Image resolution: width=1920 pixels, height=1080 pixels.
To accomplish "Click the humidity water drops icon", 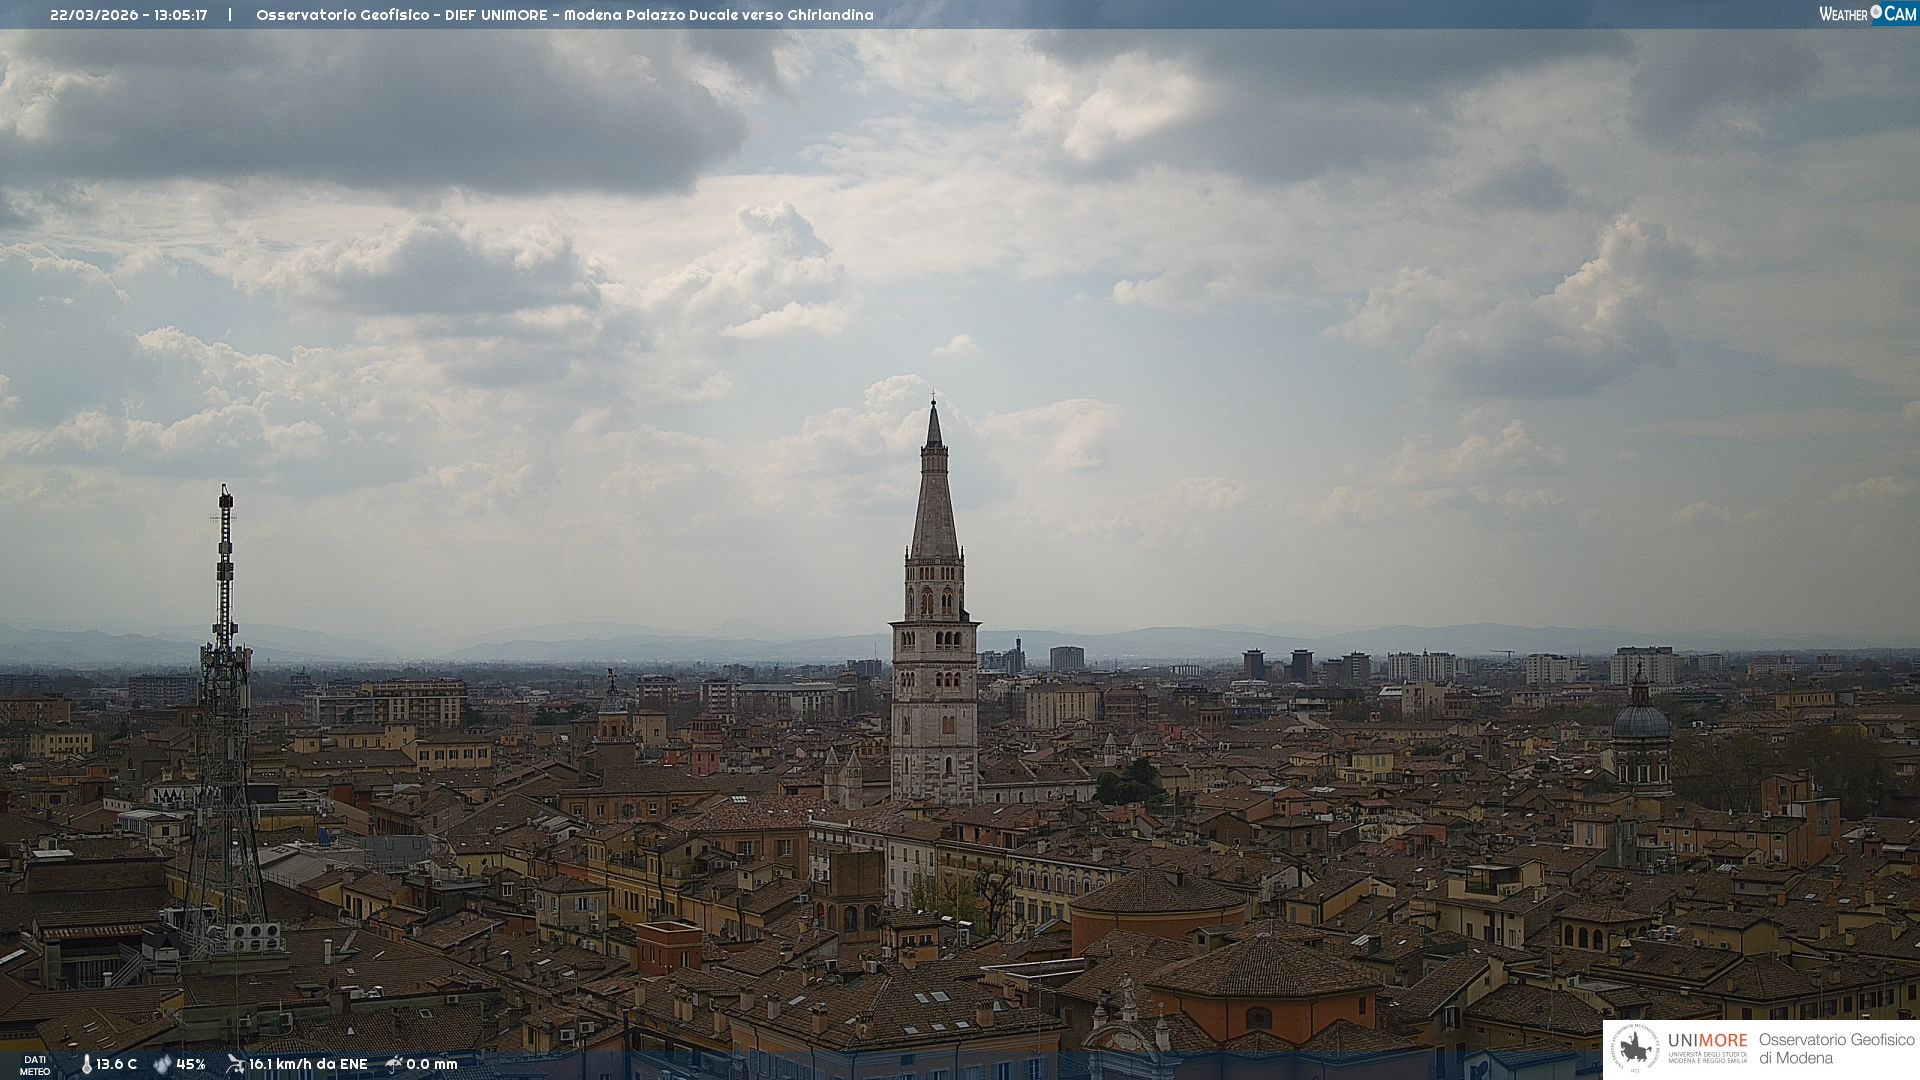I will [162, 1064].
